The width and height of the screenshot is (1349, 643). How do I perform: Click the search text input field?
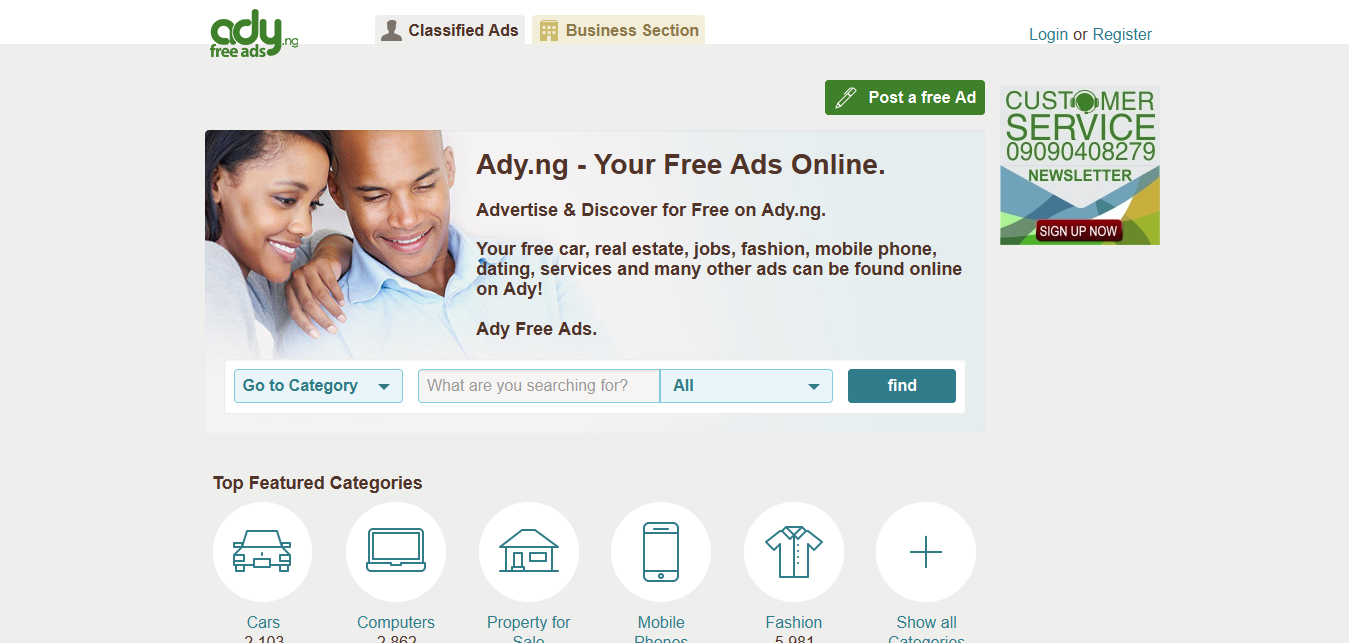coord(539,386)
